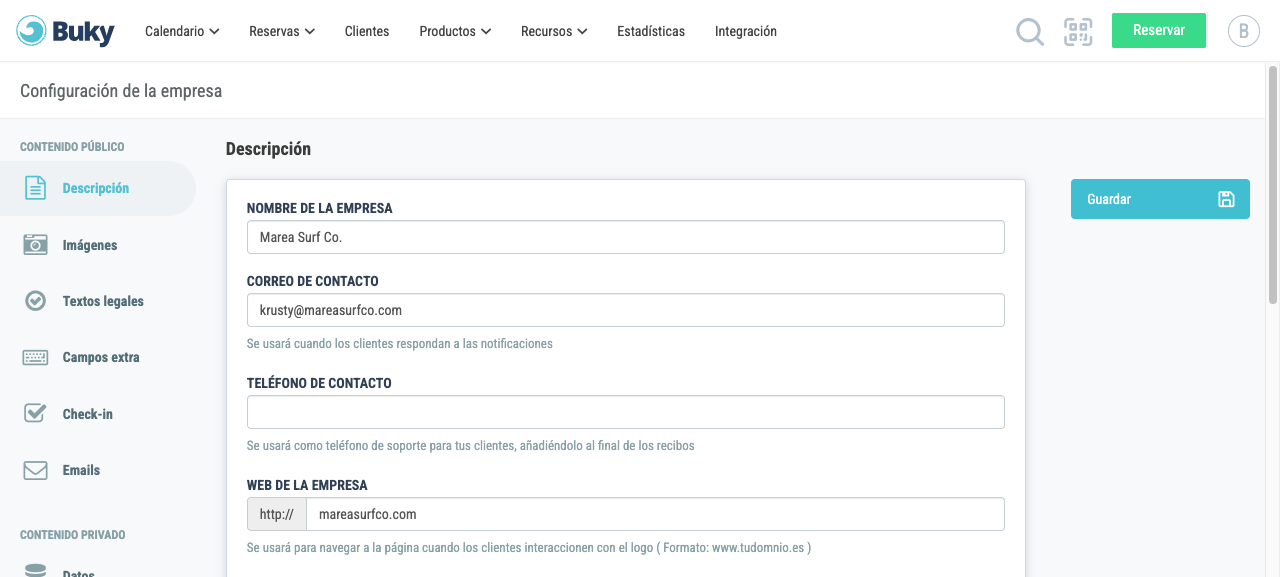Viewport: 1280px width, 577px height.
Task: Click the "Se usará como teléfono de soporte" hint
Action: tap(470, 445)
